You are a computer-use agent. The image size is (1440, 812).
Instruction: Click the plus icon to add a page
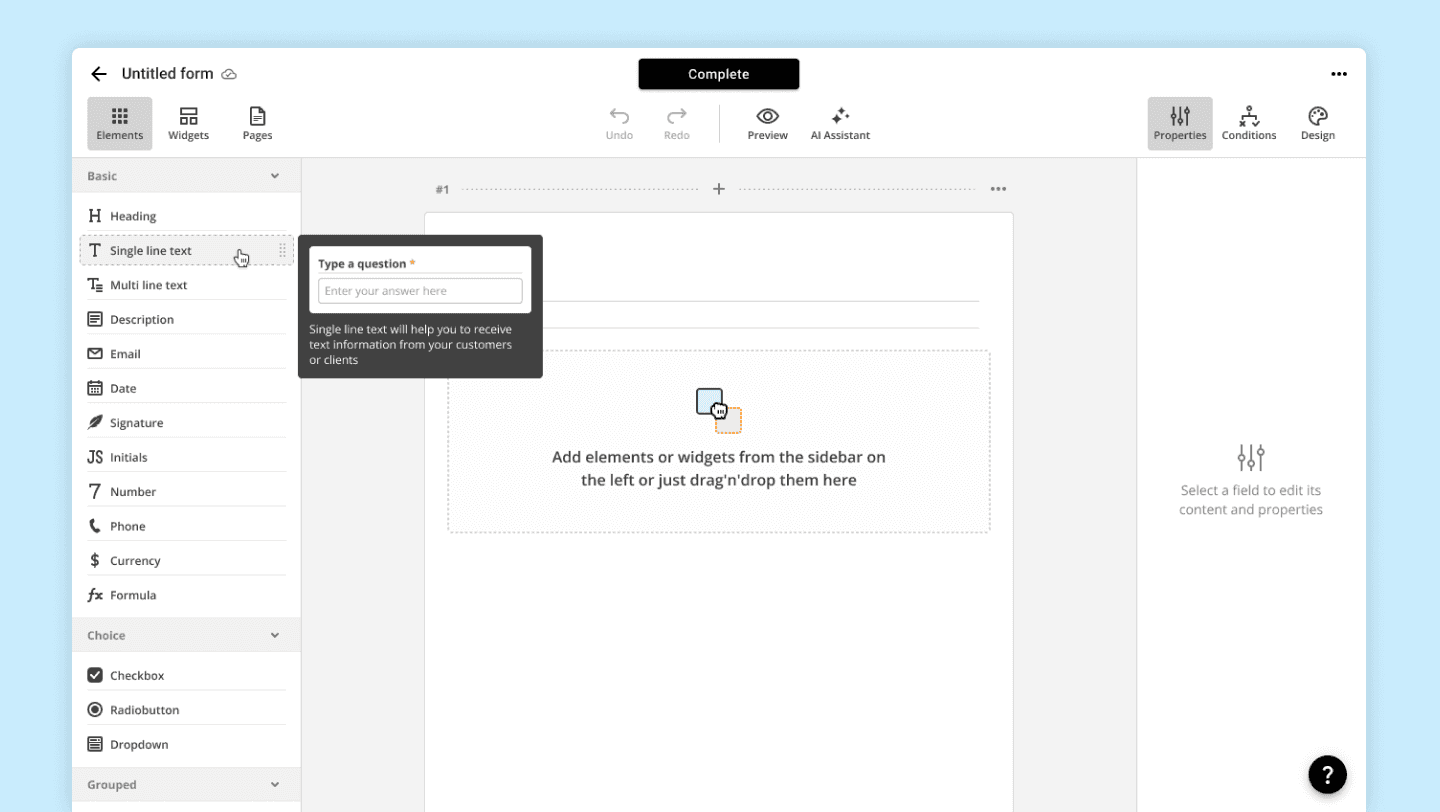pos(718,189)
